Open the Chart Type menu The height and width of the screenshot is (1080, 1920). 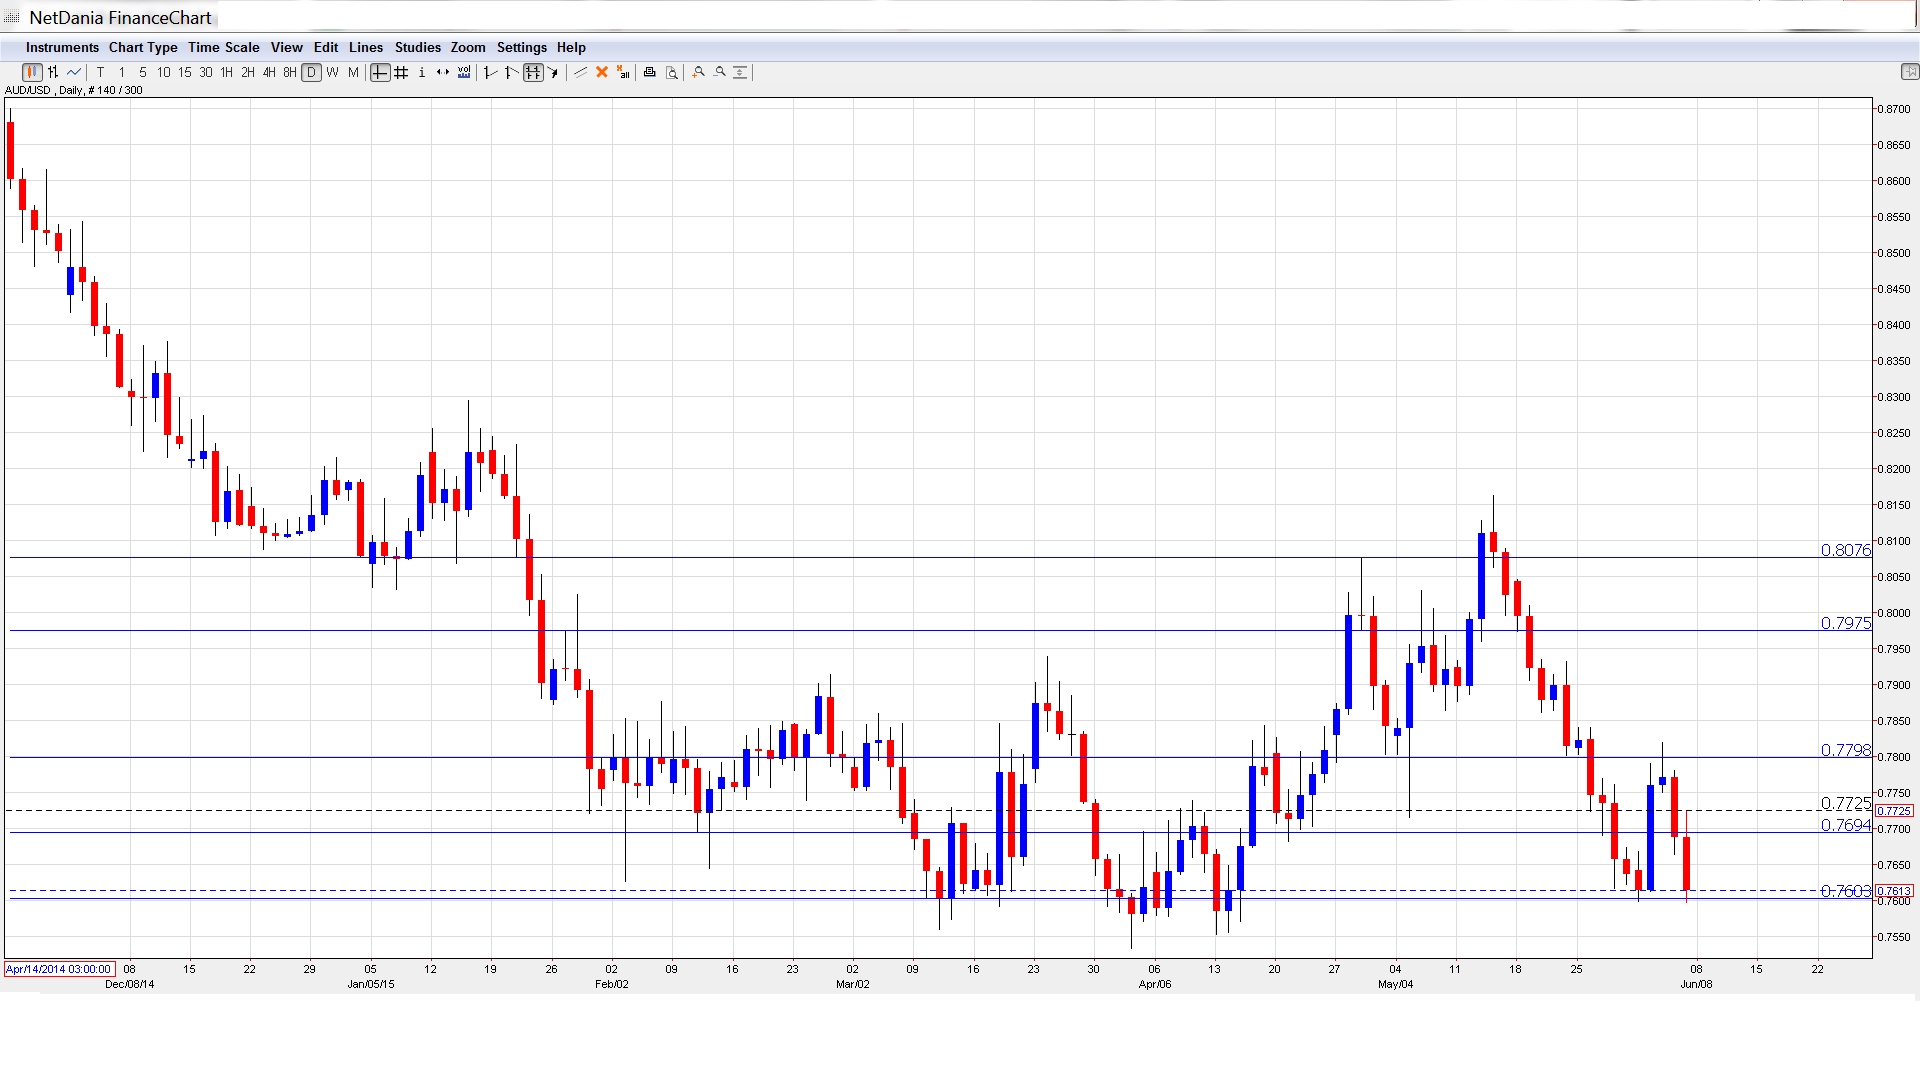point(143,47)
